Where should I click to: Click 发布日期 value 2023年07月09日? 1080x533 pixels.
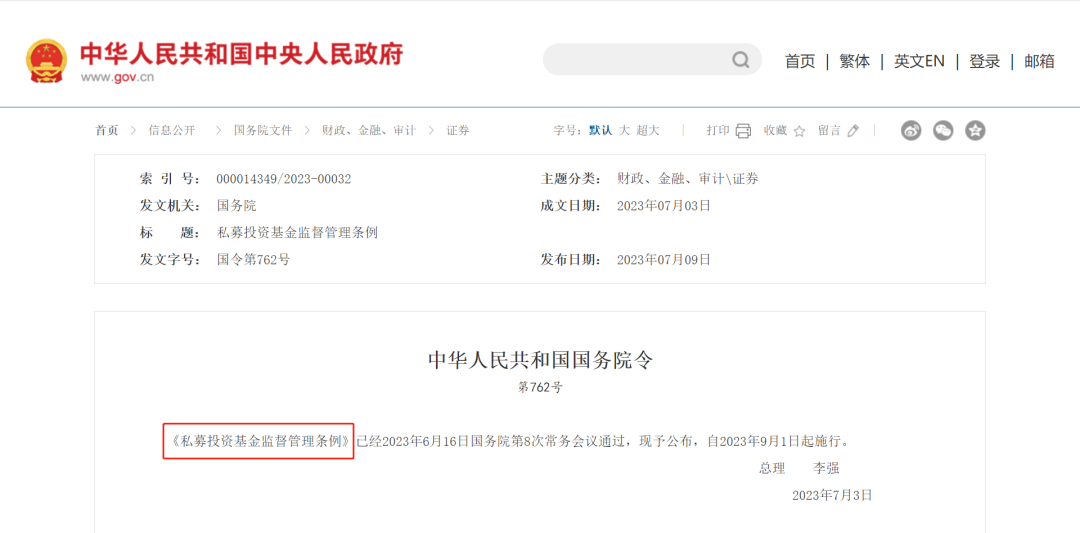click(x=664, y=260)
